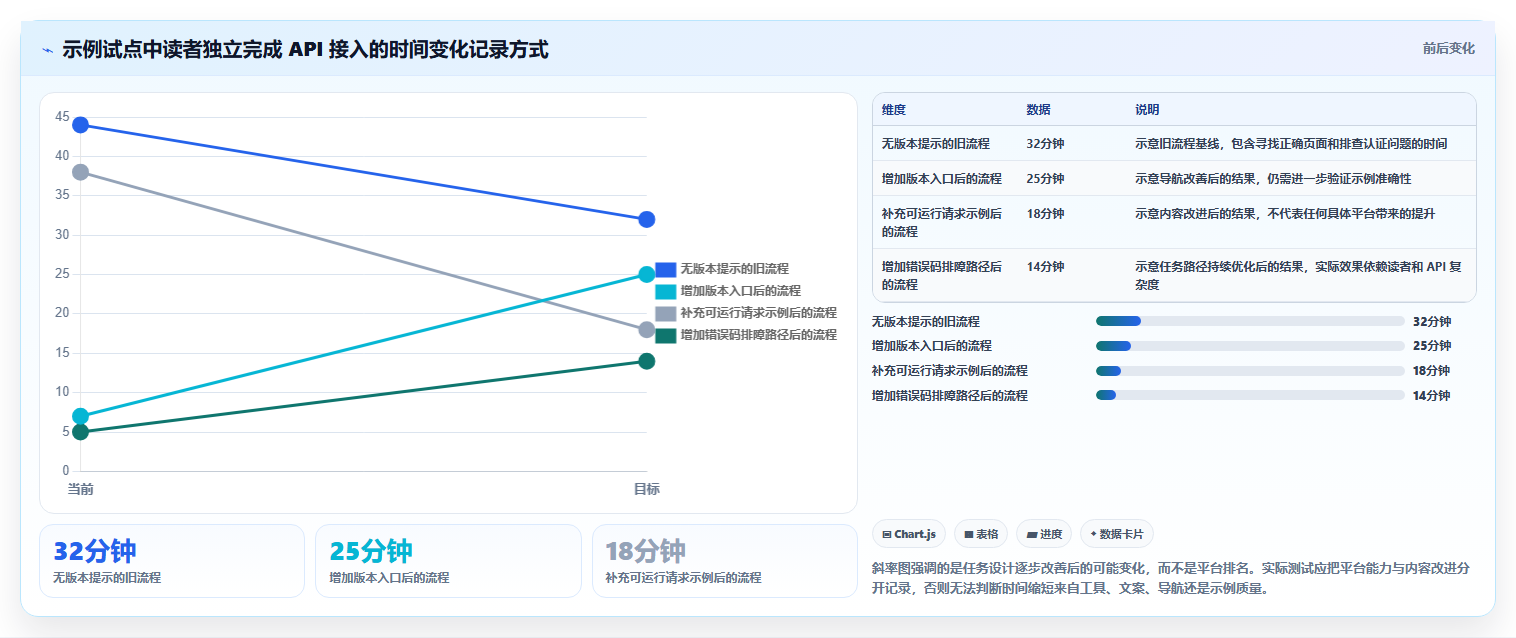1516x638 pixels.
Task: Click the description starting 示意任务路径持续优化后的结果
Action: point(1298,275)
